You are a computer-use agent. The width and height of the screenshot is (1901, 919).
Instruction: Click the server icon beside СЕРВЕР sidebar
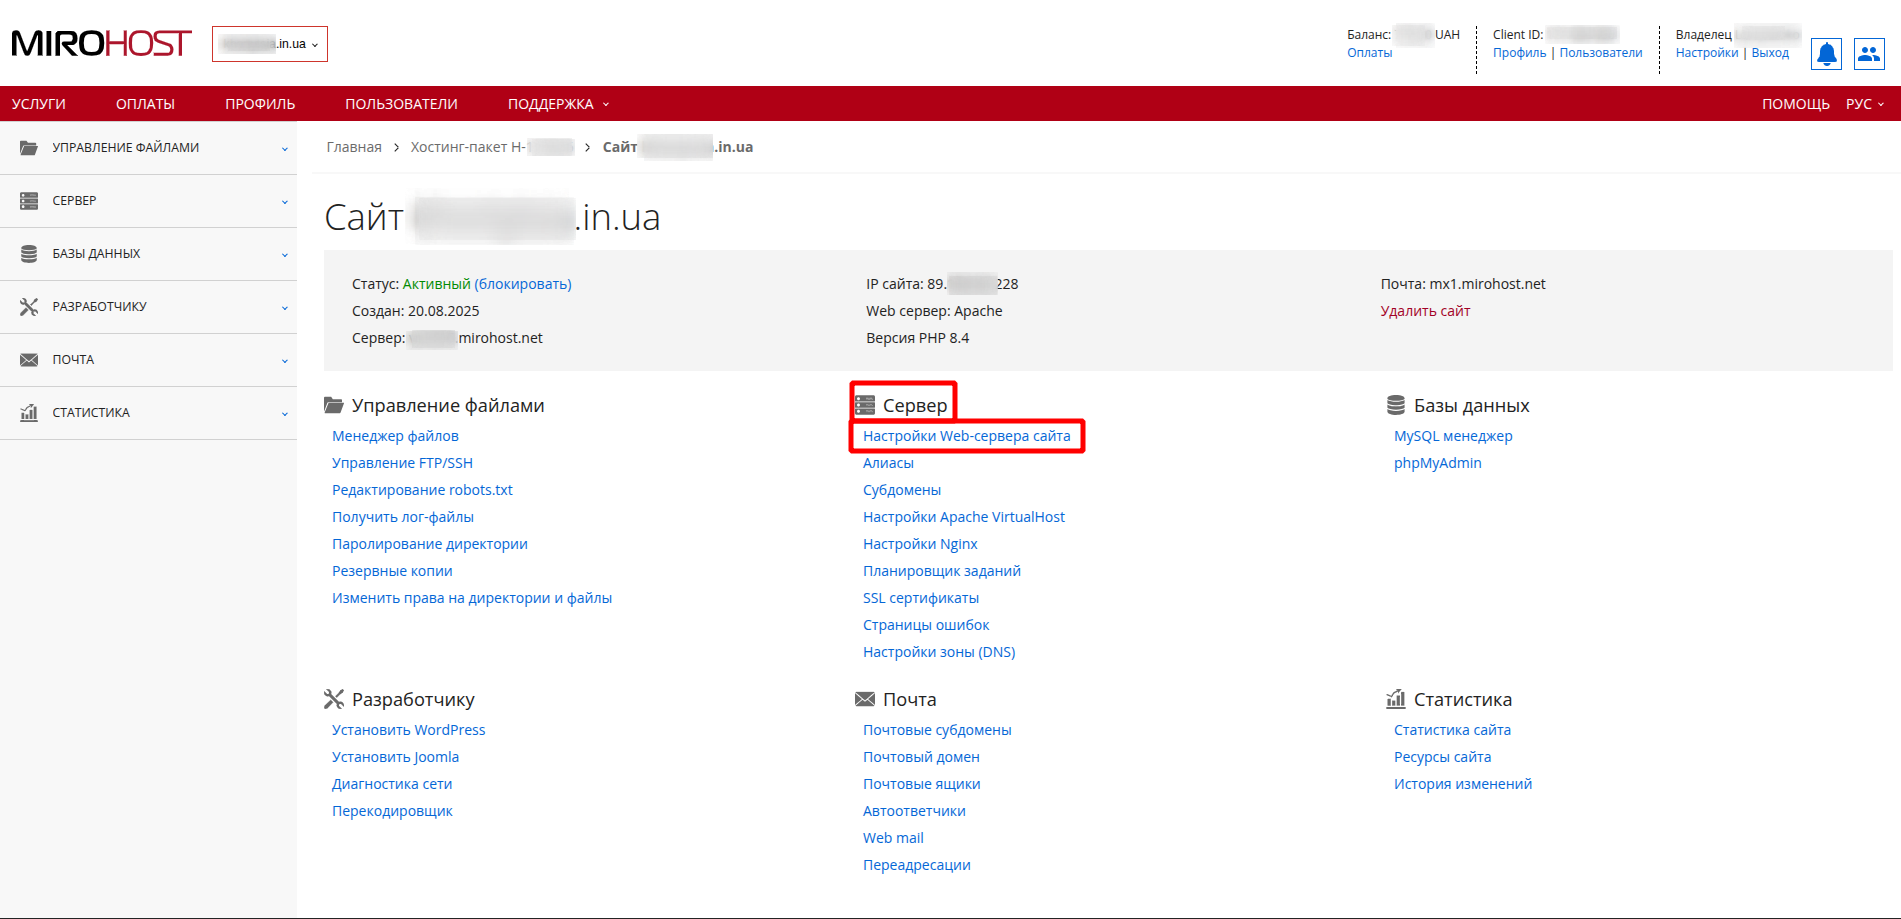29,201
